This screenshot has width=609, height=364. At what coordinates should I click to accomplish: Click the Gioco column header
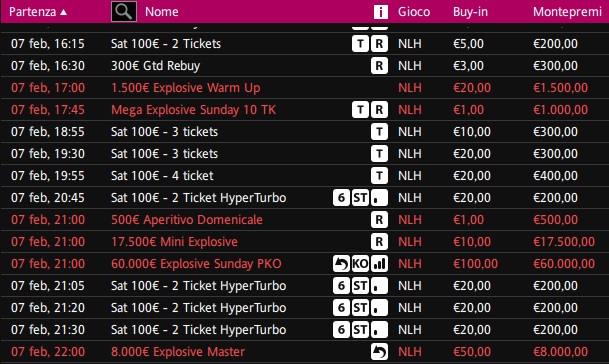point(414,12)
